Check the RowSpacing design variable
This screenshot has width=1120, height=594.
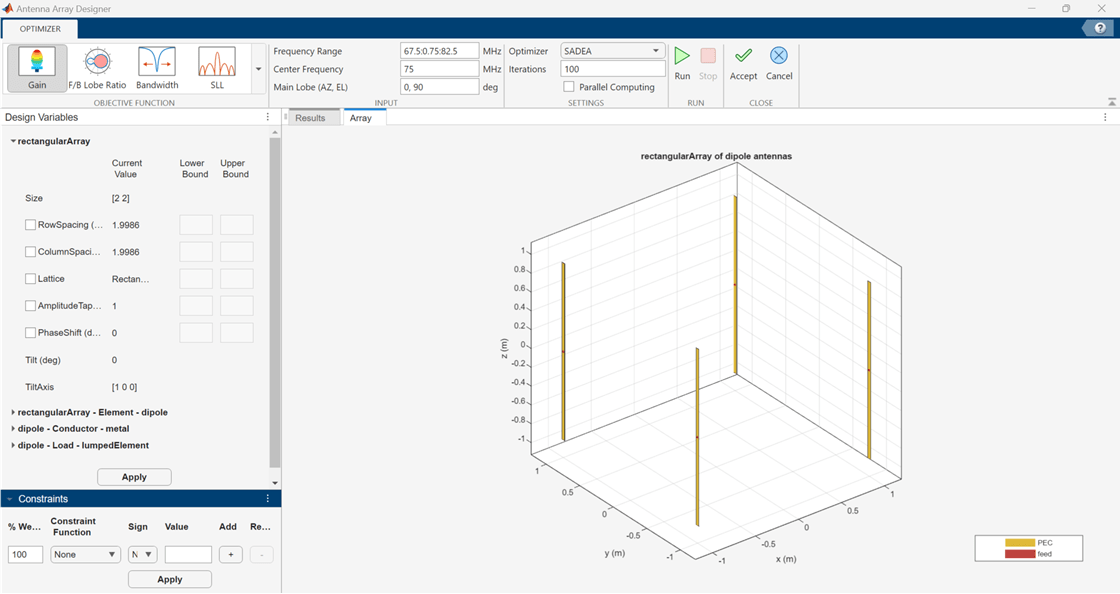(29, 224)
